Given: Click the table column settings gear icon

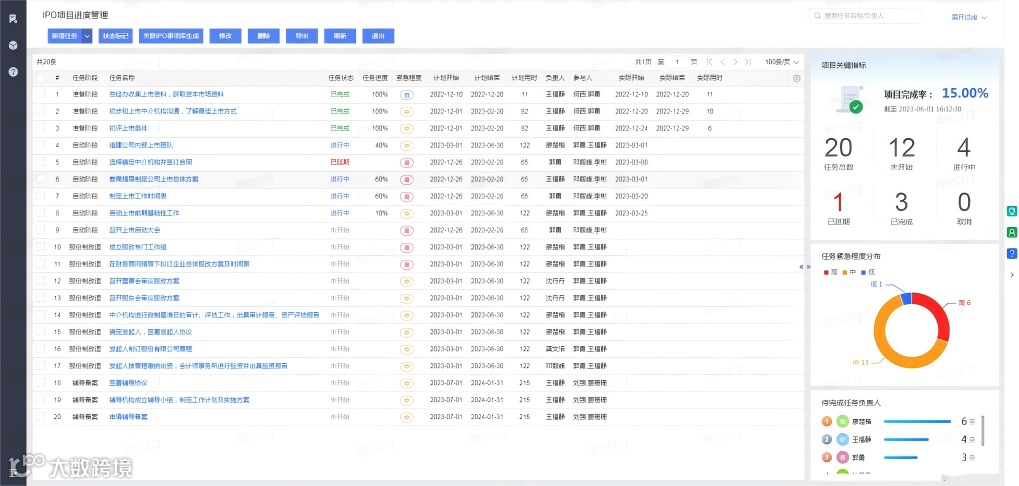Looking at the screenshot, I should pos(797,79).
